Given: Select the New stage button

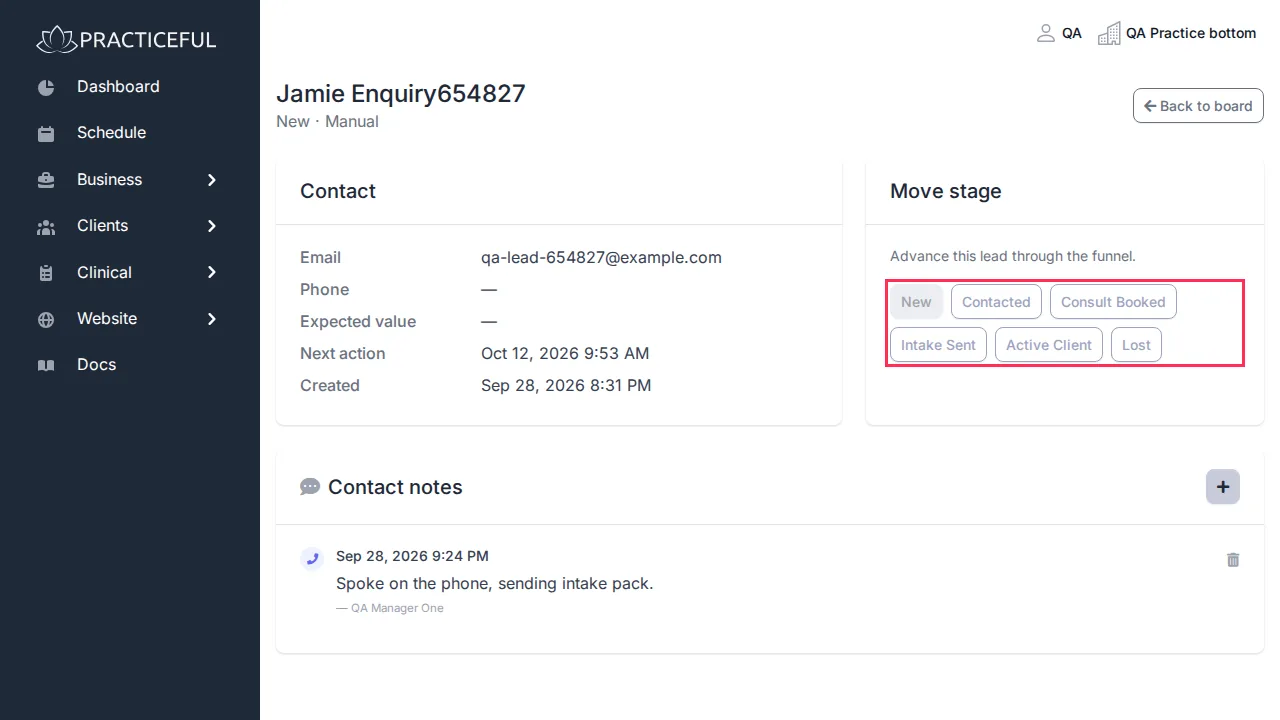Looking at the screenshot, I should (x=916, y=302).
